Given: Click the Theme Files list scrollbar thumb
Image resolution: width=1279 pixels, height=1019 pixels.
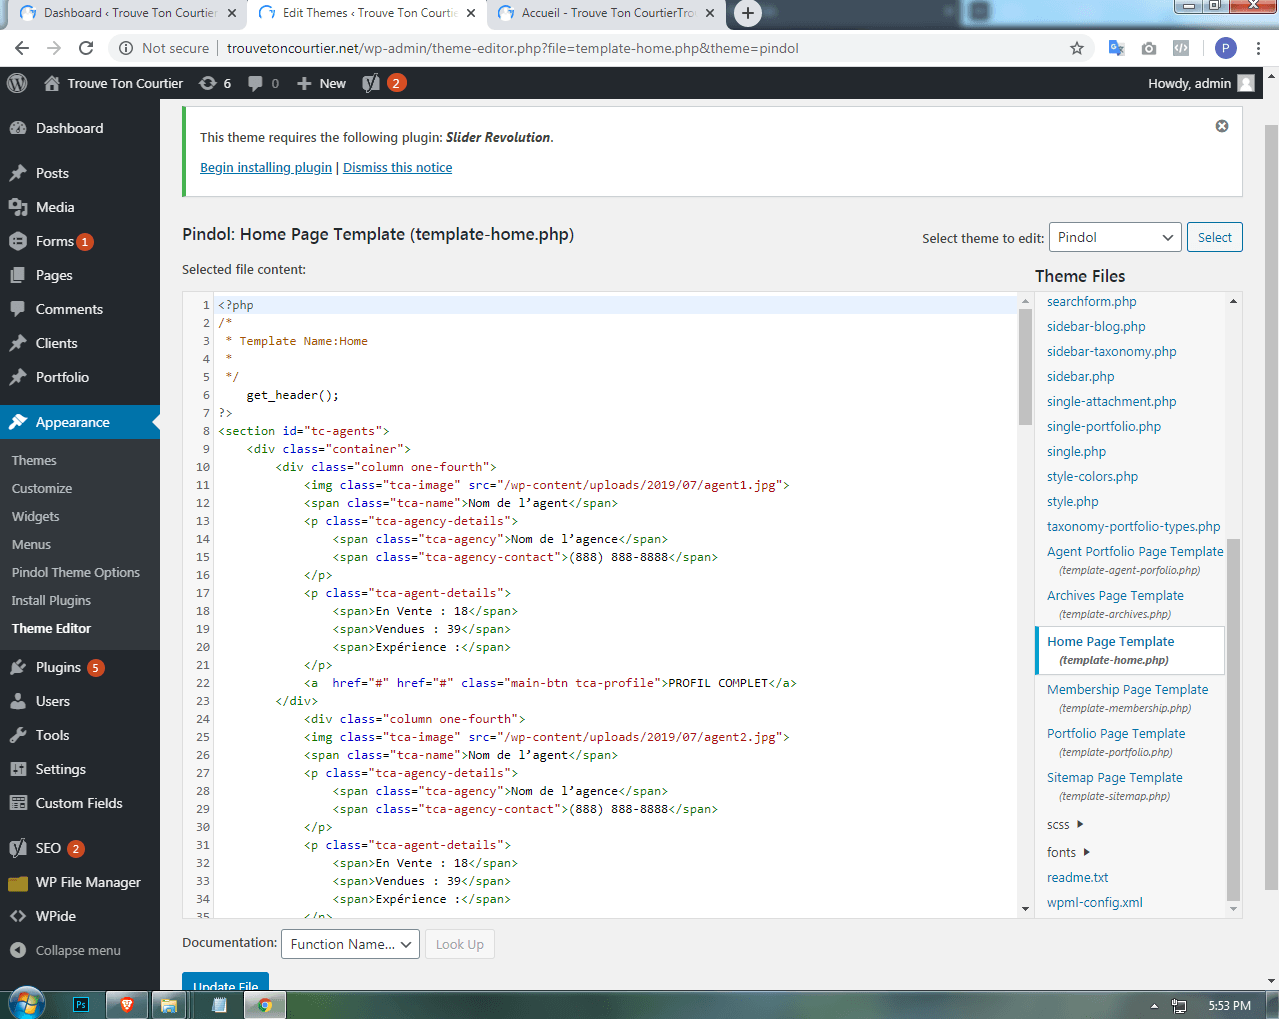Looking at the screenshot, I should 1233,720.
